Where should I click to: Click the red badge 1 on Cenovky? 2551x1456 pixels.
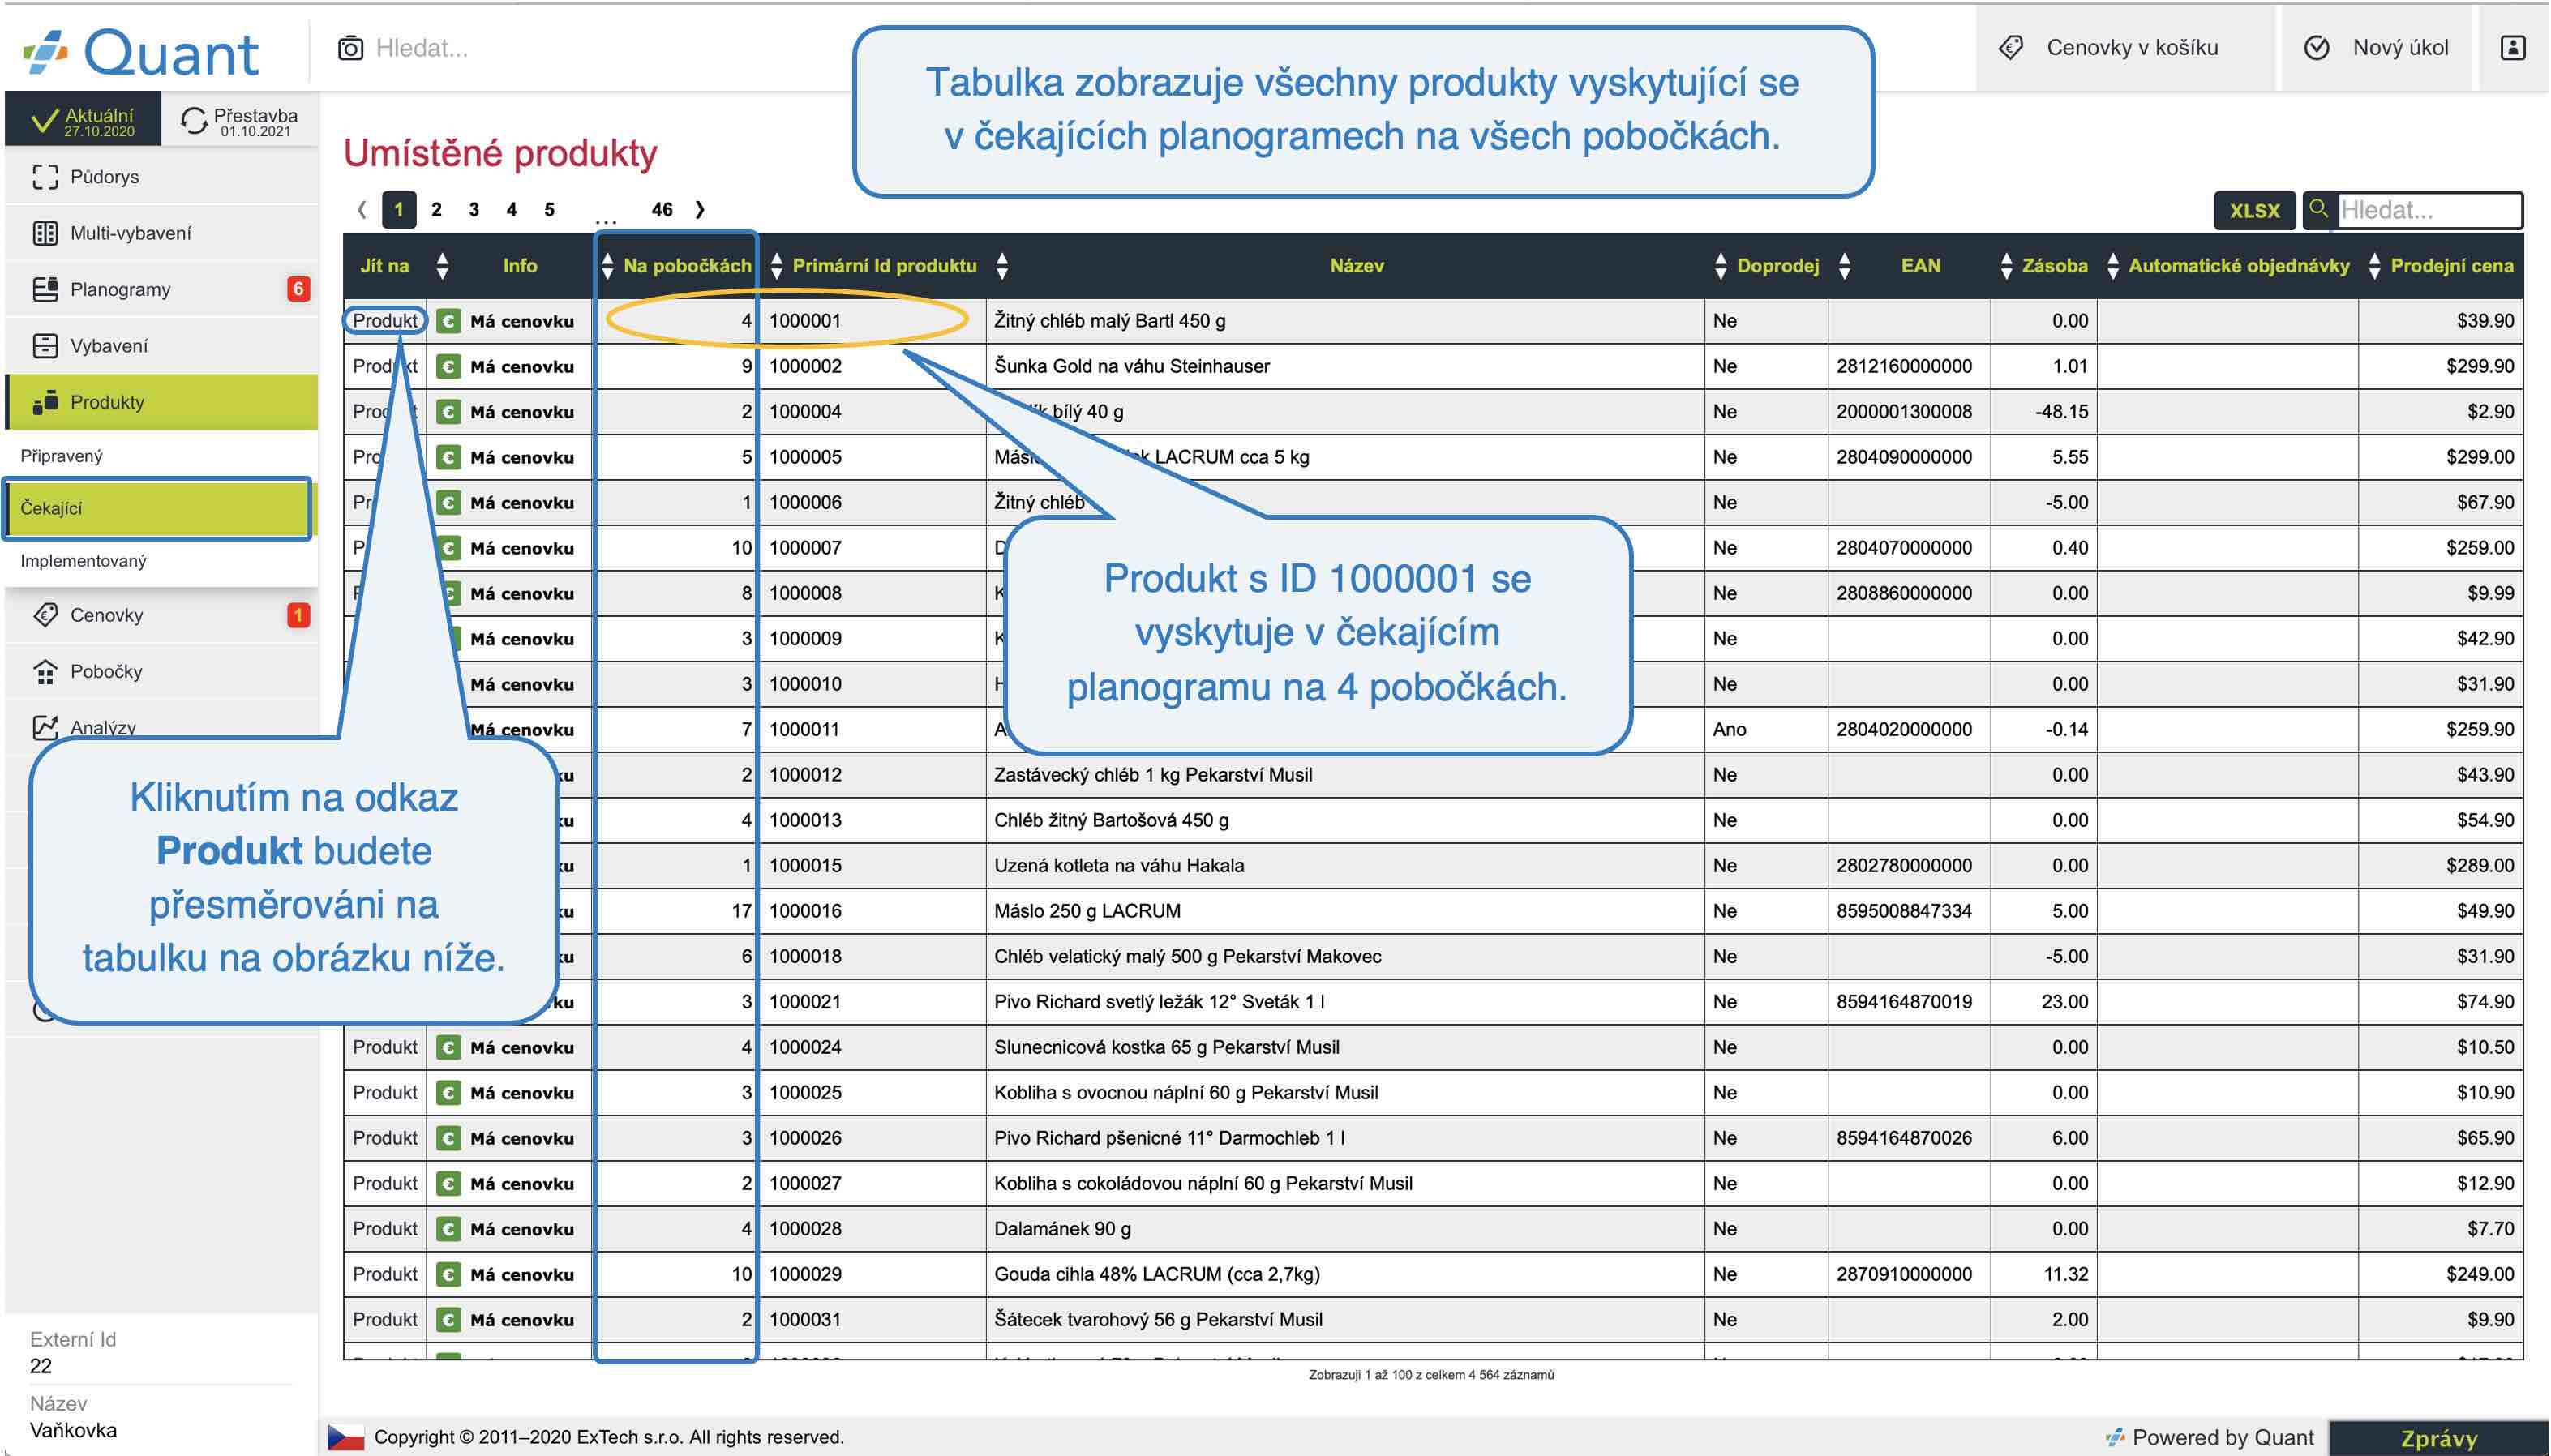[x=298, y=615]
